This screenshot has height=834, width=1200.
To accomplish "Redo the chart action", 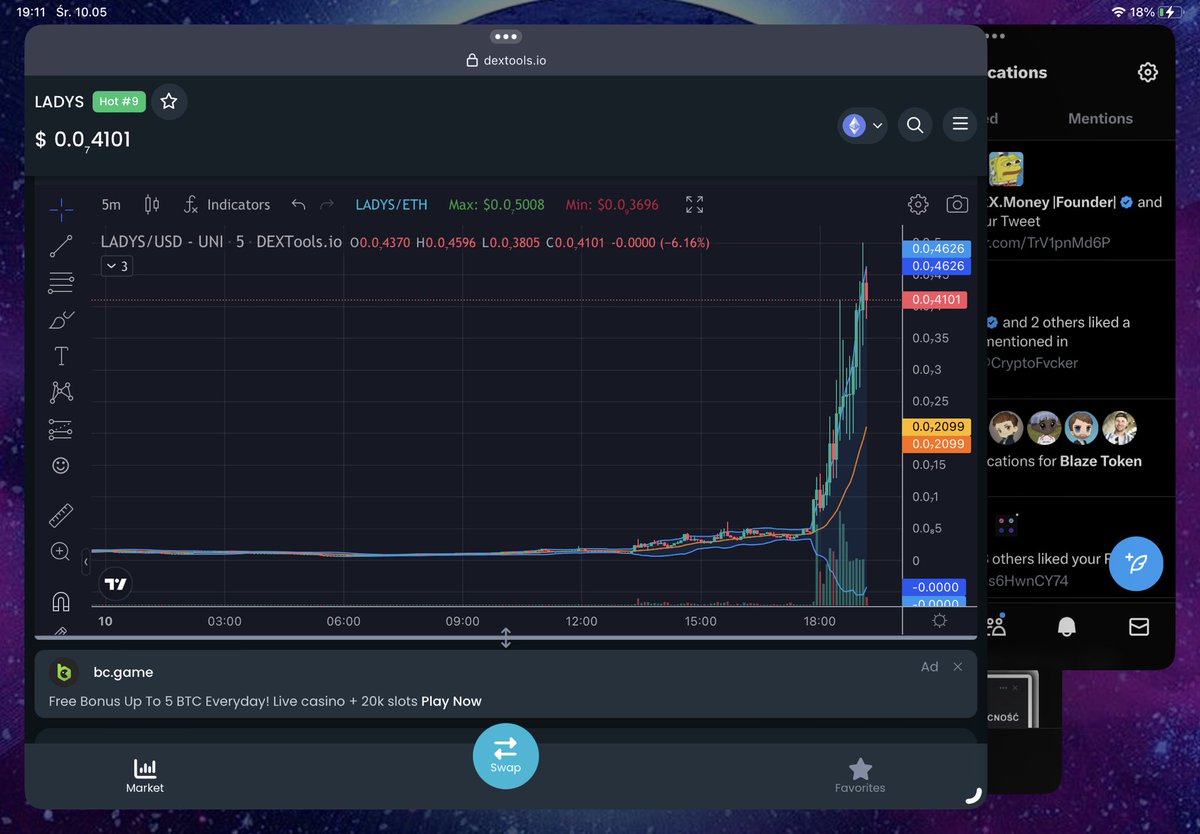I will [x=326, y=204].
